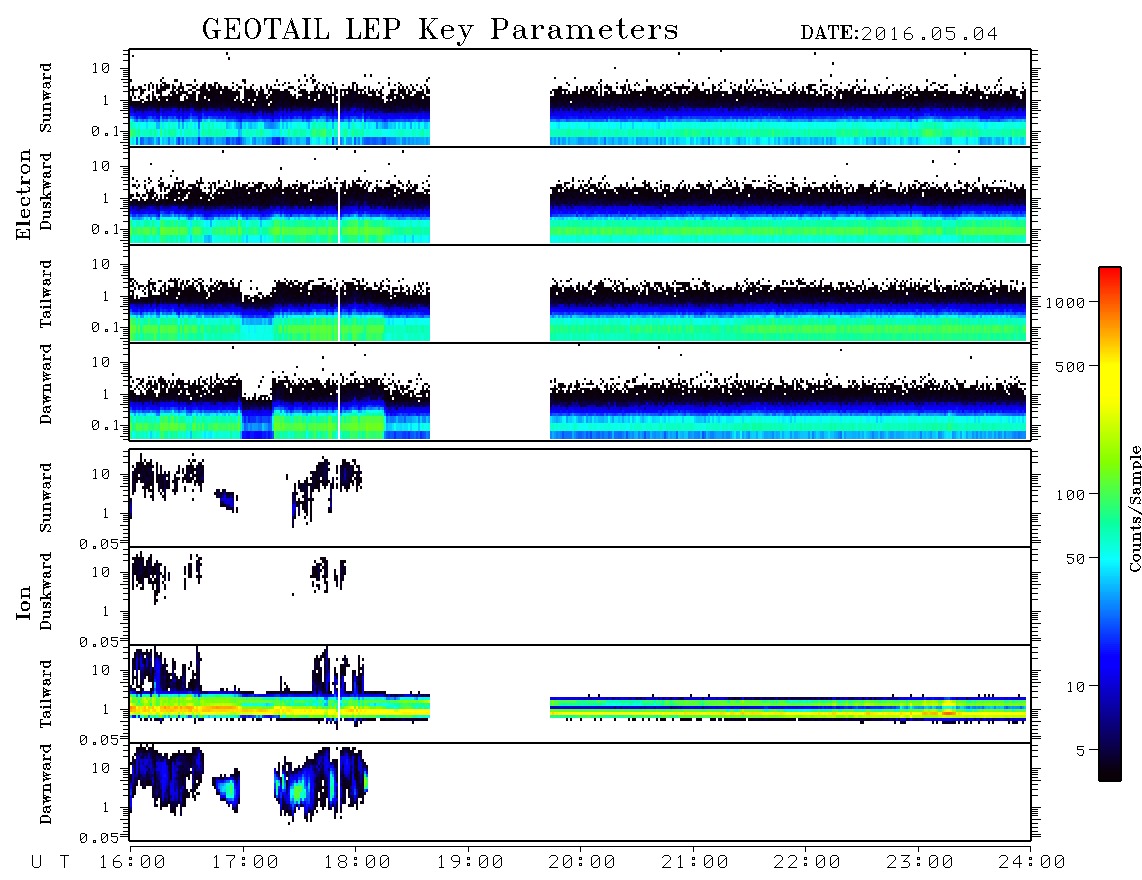1142x880 pixels.
Task: Click the "DATE:2016.05.04" label
Action: pos(899,34)
